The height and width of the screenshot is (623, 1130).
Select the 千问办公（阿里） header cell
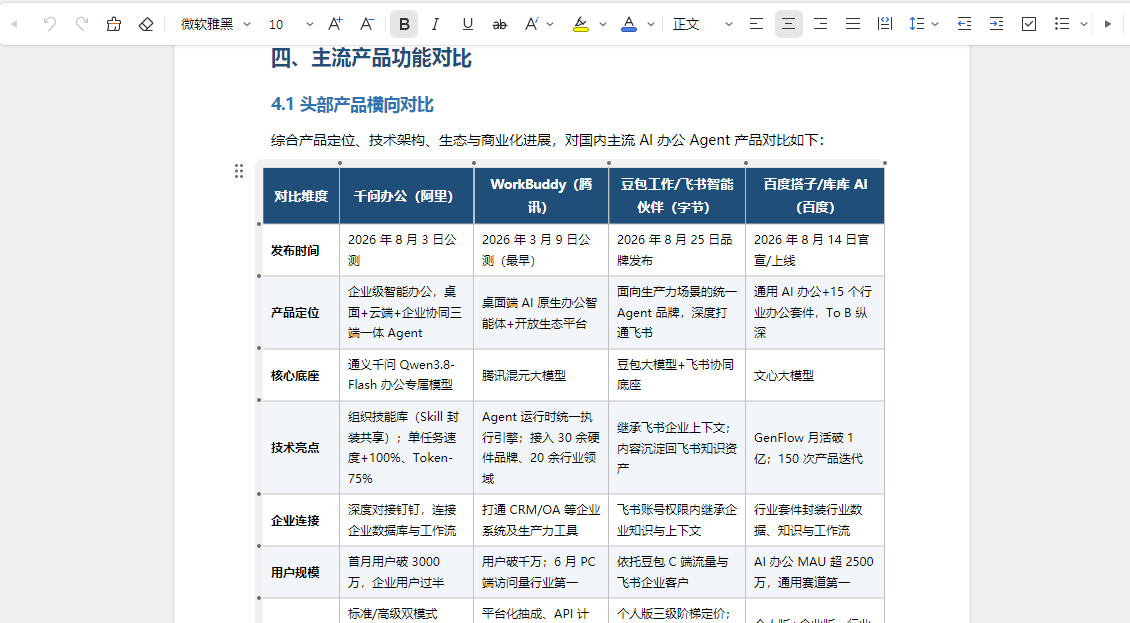pos(406,196)
